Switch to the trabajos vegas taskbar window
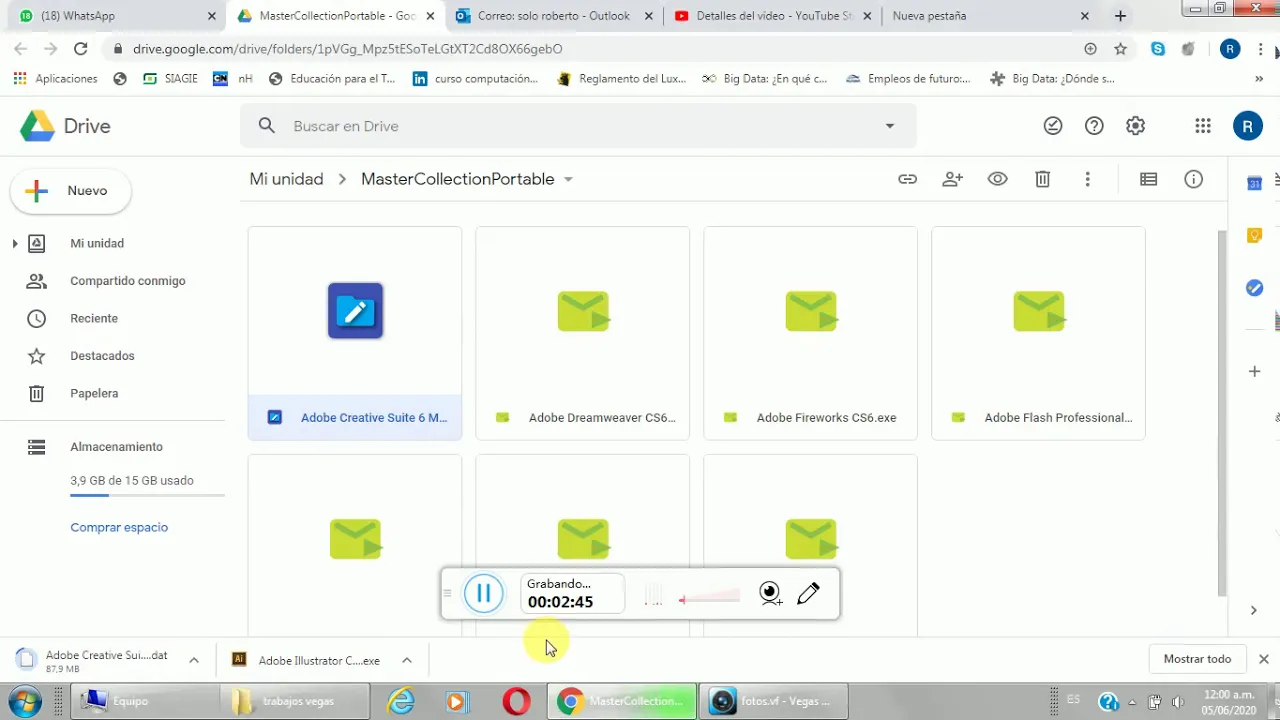This screenshot has width=1280, height=720. [x=296, y=701]
